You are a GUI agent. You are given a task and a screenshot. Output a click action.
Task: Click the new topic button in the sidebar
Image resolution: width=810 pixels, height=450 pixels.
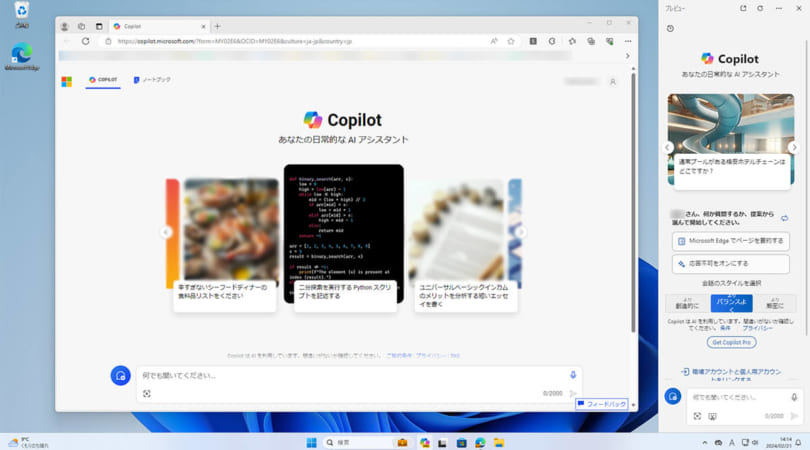pyautogui.click(x=673, y=397)
